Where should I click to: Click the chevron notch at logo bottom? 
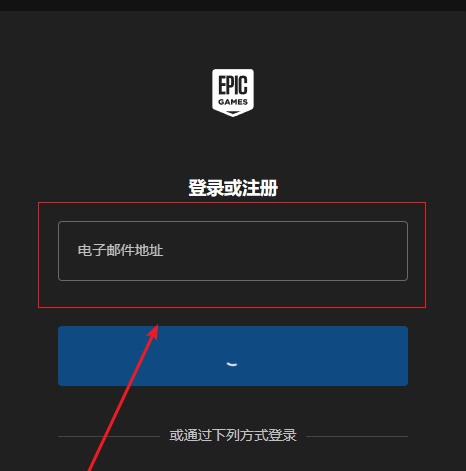click(x=233, y=113)
